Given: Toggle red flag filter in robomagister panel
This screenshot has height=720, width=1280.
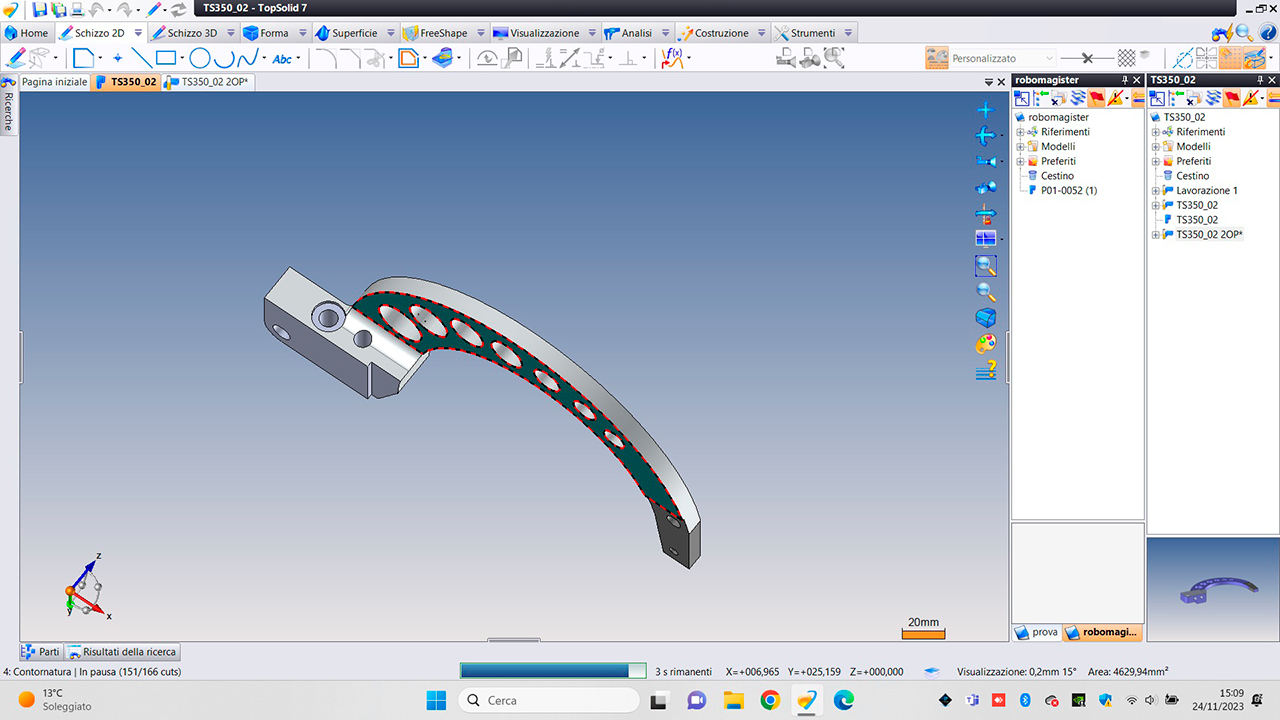Looking at the screenshot, I should pyautogui.click(x=1096, y=98).
